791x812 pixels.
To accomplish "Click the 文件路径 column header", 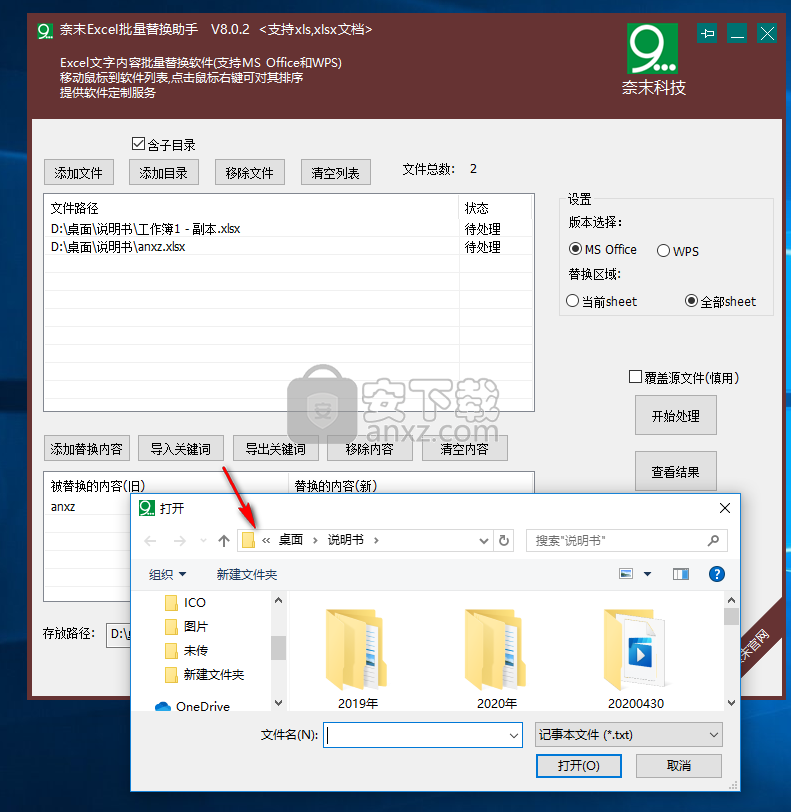I will 252,208.
